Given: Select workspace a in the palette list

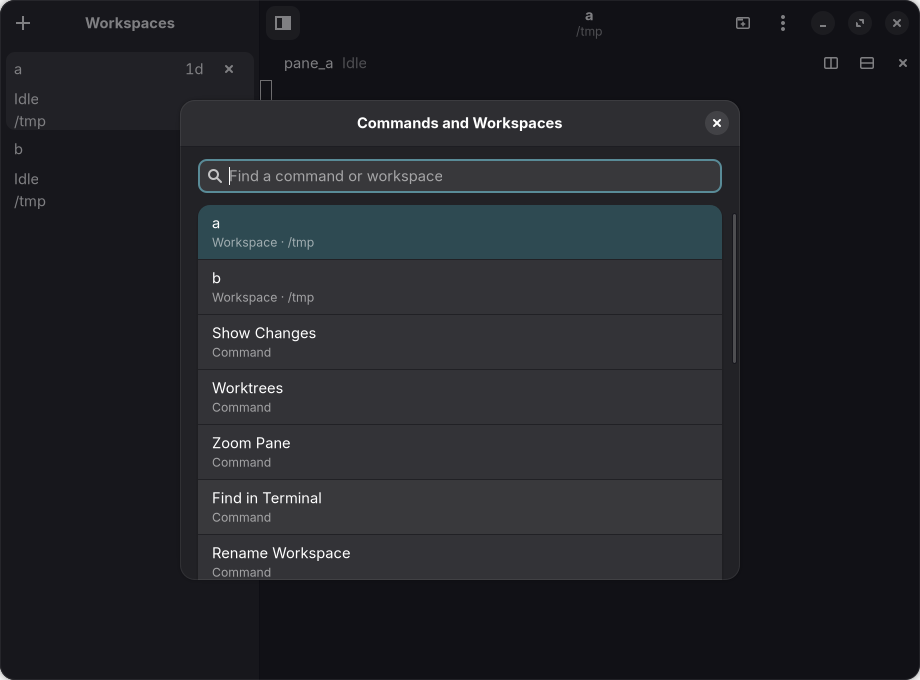Looking at the screenshot, I should pos(460,232).
